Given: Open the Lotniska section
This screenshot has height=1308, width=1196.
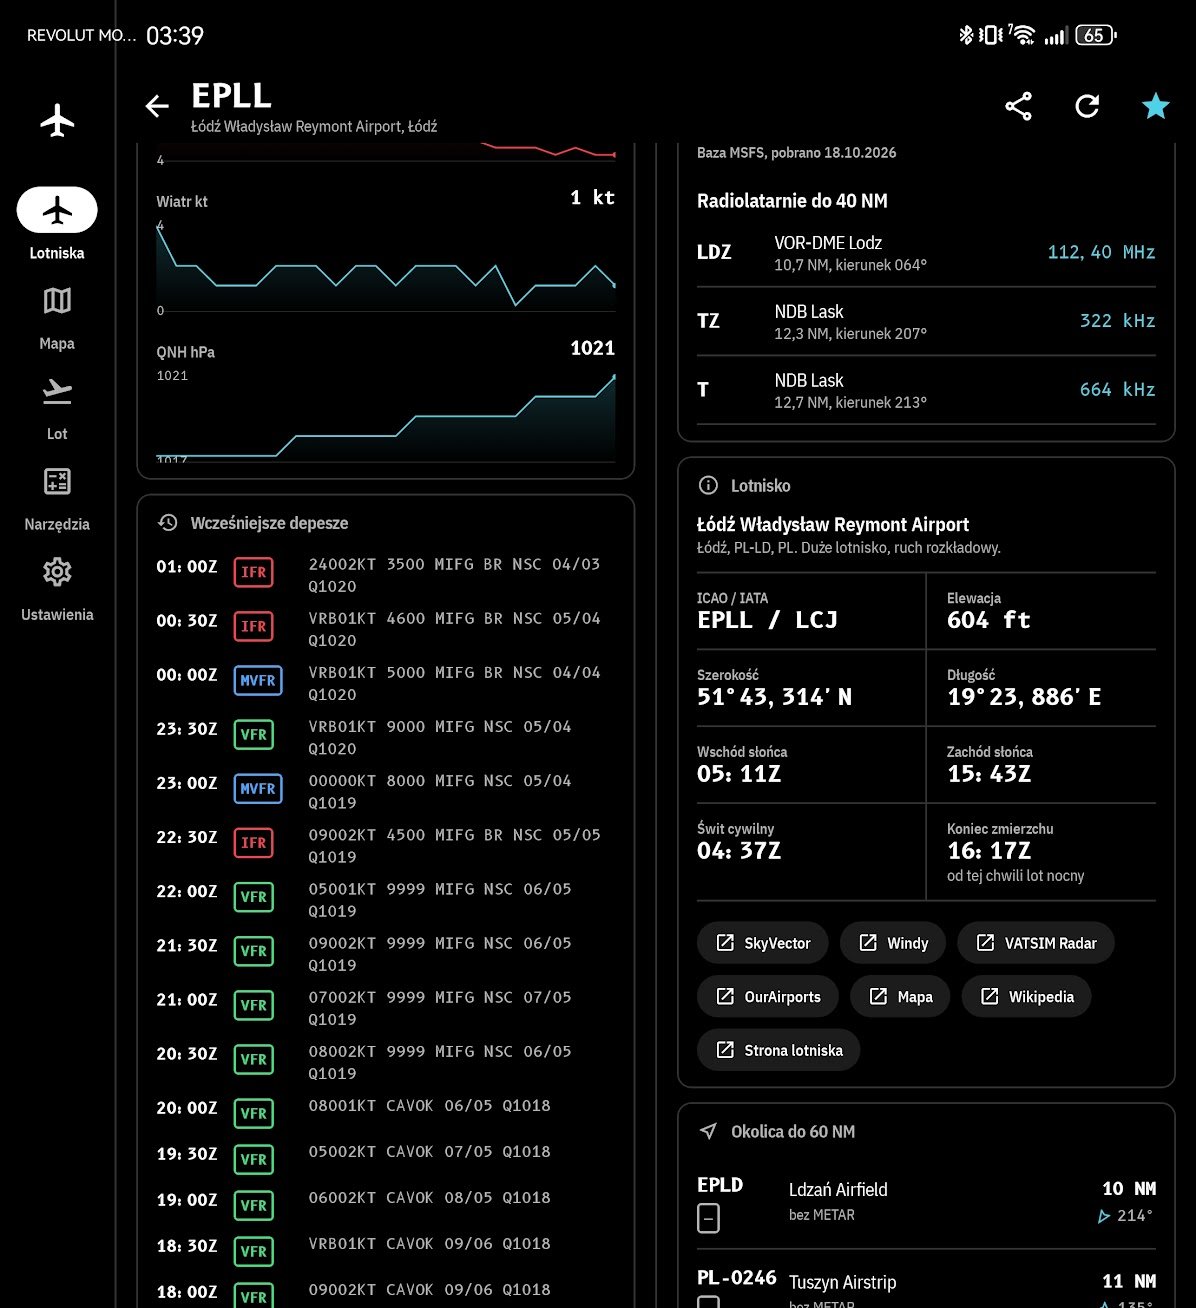Looking at the screenshot, I should (x=57, y=225).
